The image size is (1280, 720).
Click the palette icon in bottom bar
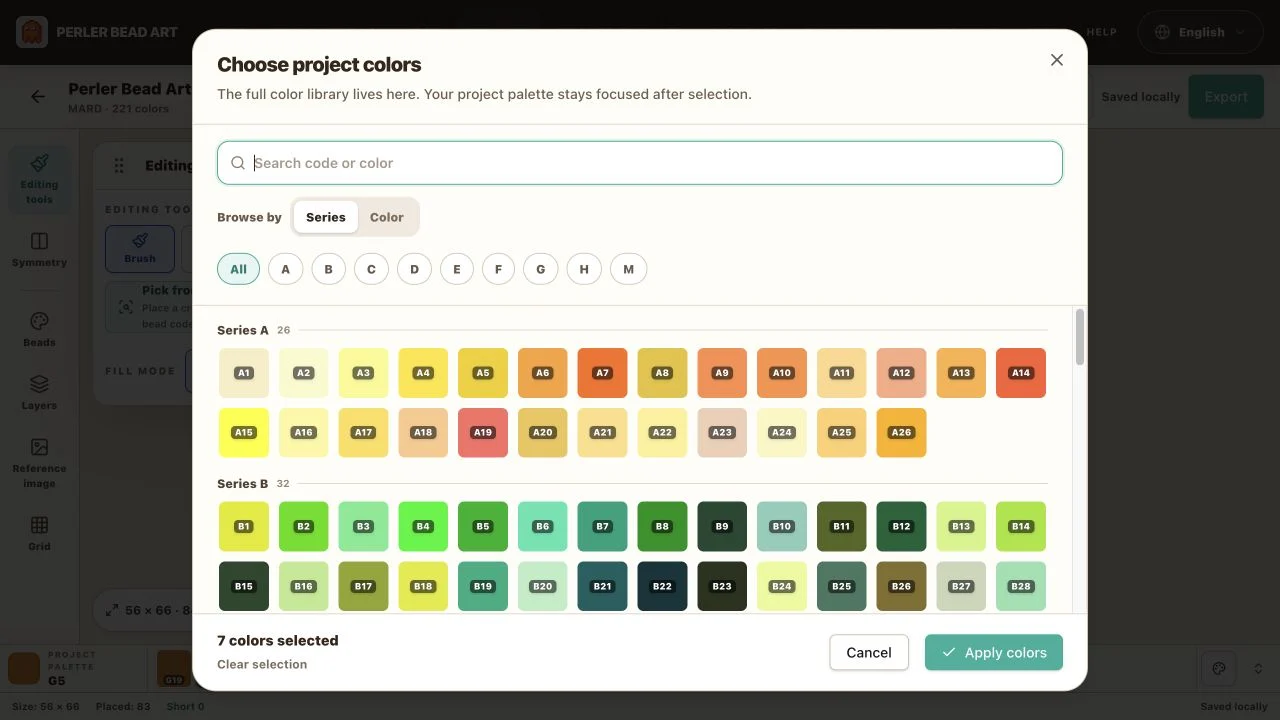[1219, 668]
